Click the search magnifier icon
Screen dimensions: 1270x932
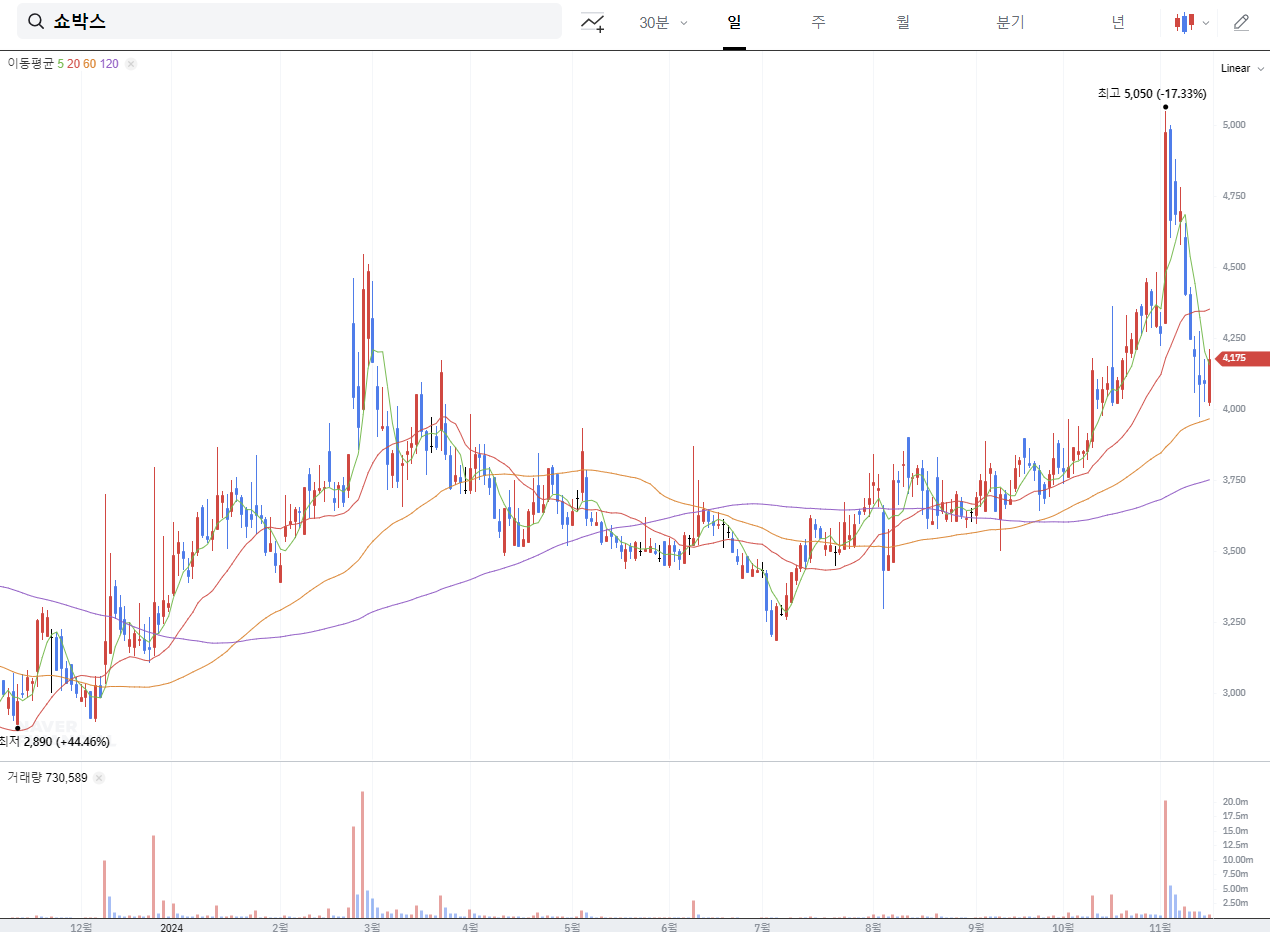(35, 21)
